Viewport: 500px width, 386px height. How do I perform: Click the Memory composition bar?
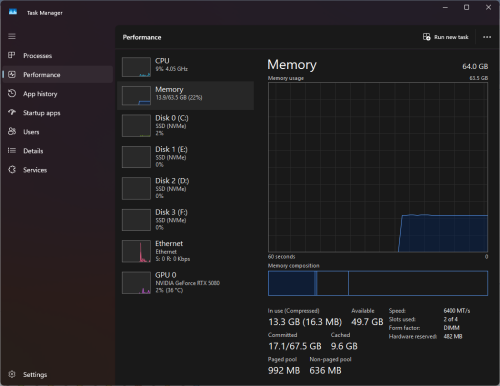click(378, 283)
